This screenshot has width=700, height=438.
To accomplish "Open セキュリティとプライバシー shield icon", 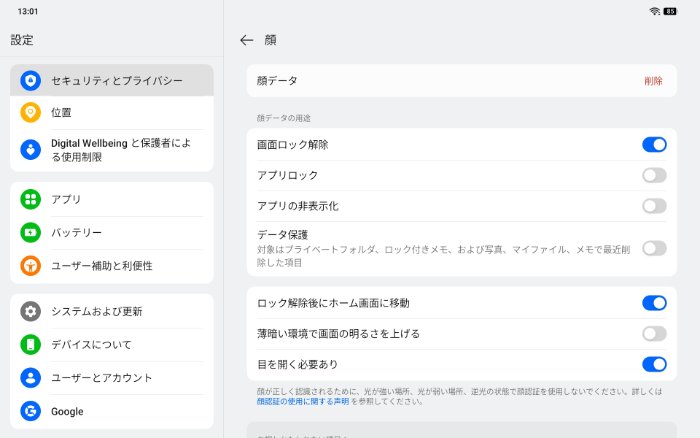I will pyautogui.click(x=30, y=80).
